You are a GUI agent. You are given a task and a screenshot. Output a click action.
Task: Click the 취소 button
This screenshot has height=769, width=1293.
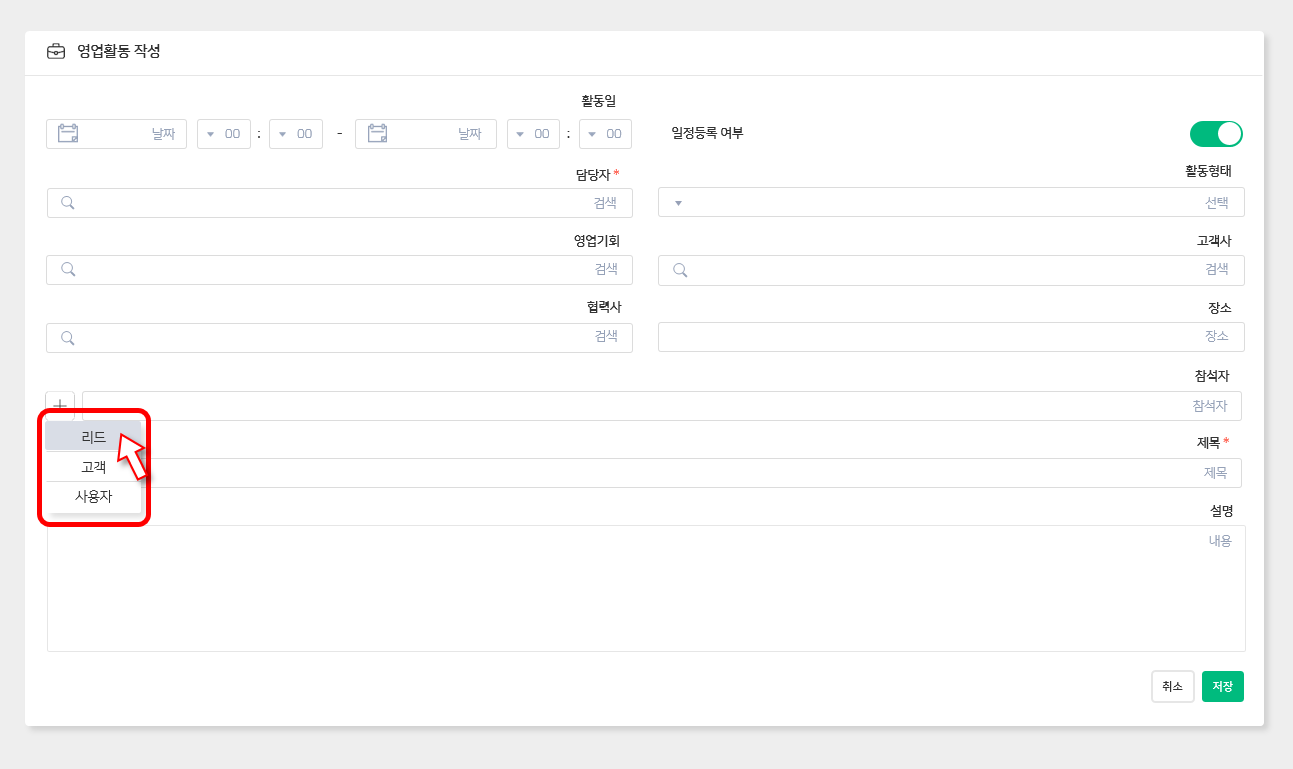point(1172,687)
